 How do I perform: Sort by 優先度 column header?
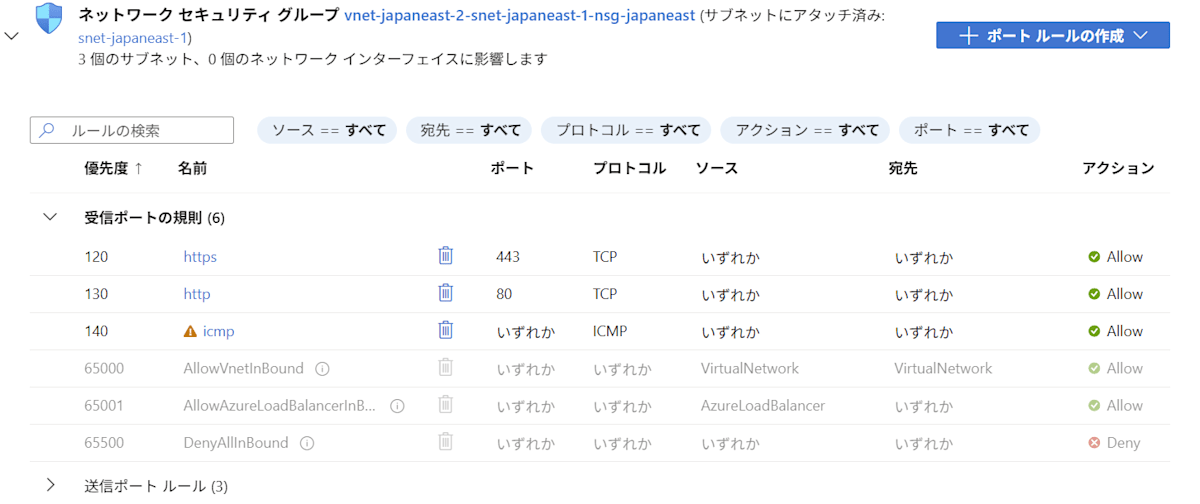(x=113, y=168)
